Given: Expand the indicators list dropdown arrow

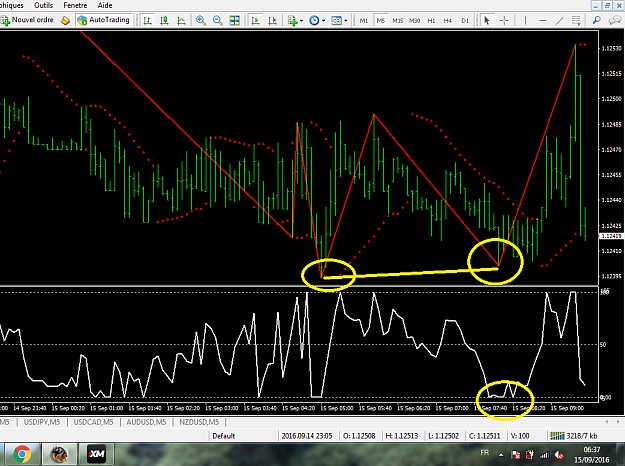Looking at the screenshot, I should [x=301, y=20].
